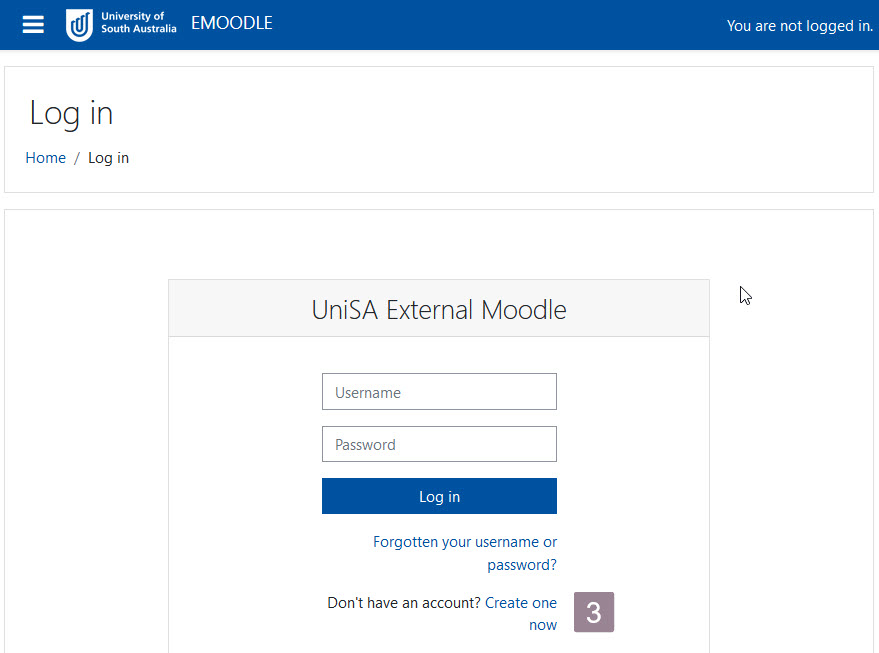Click the UniSA External Moodle card header

point(438,309)
